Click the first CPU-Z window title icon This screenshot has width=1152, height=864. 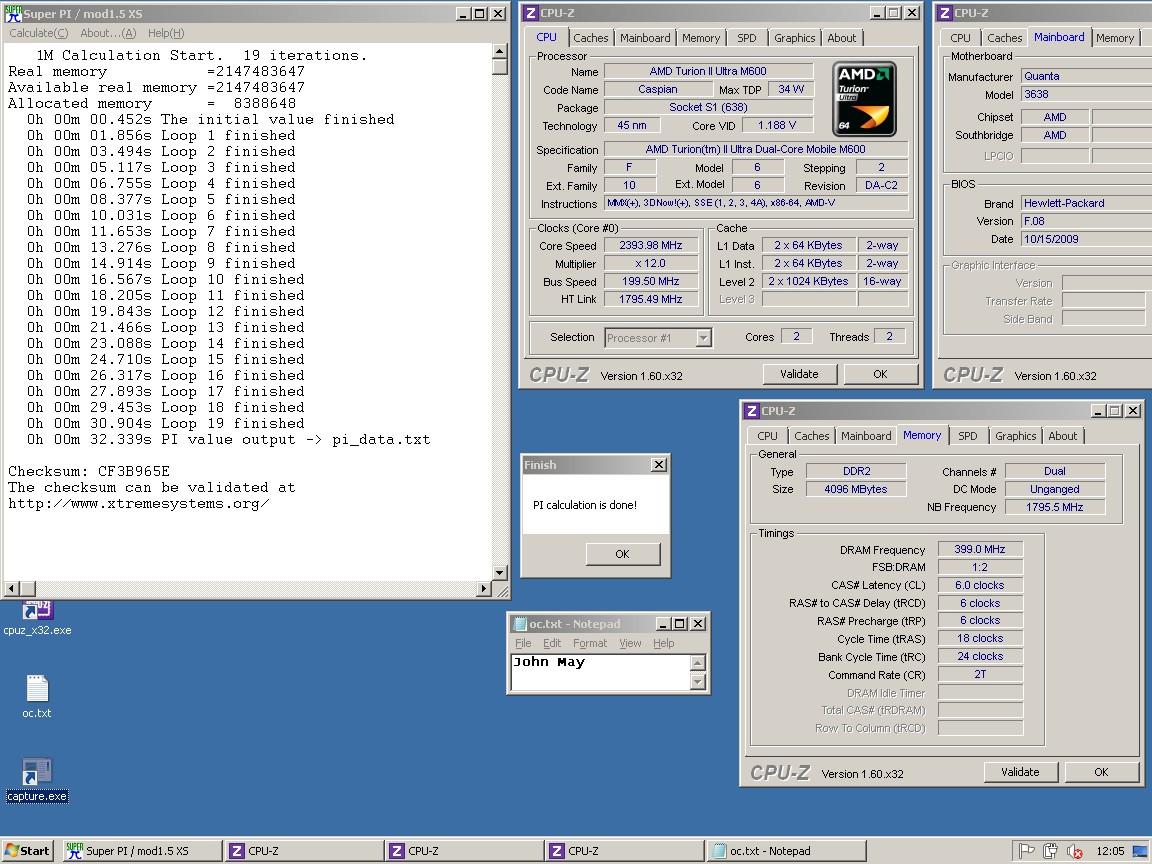pyautogui.click(x=530, y=13)
